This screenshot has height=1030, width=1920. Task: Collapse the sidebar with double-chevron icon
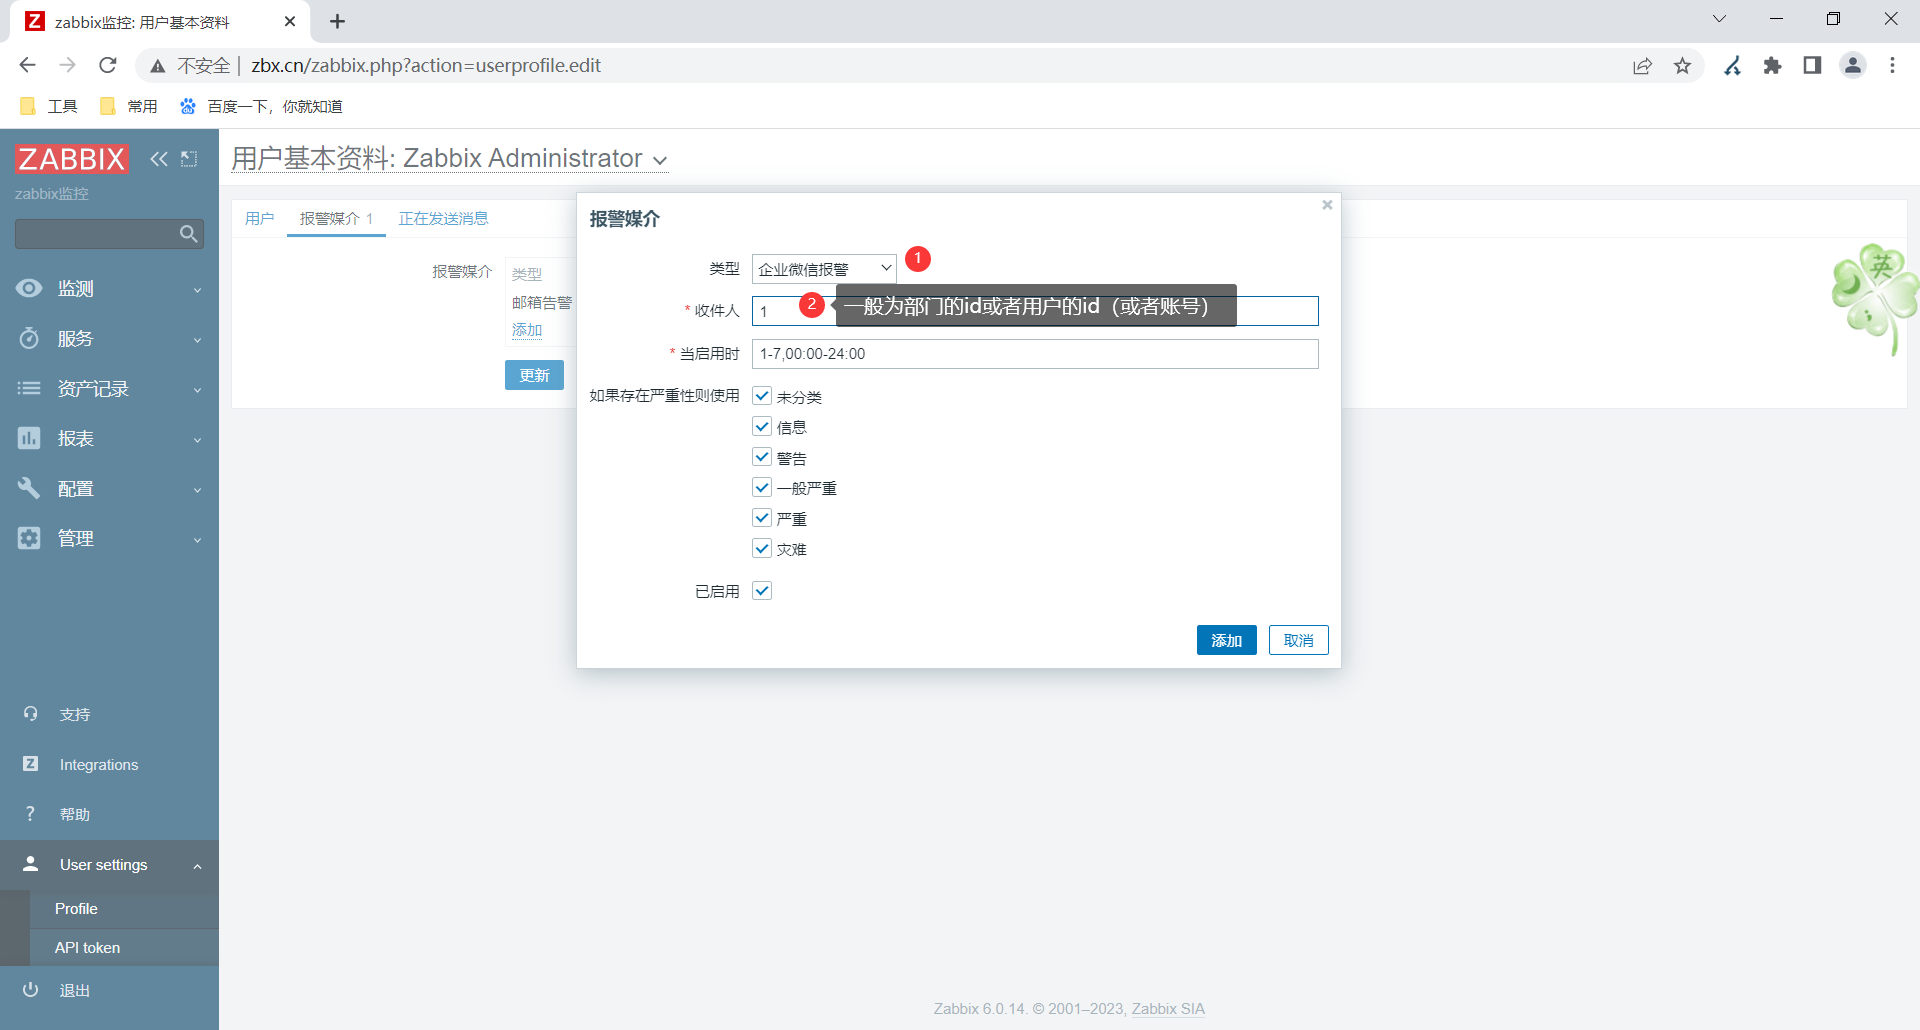click(x=159, y=158)
